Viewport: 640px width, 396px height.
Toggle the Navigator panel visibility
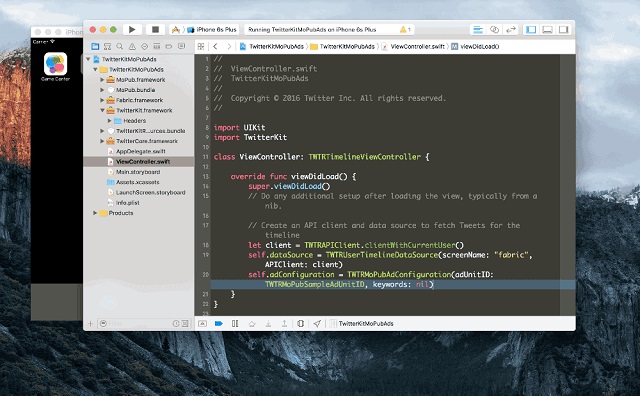click(531, 29)
